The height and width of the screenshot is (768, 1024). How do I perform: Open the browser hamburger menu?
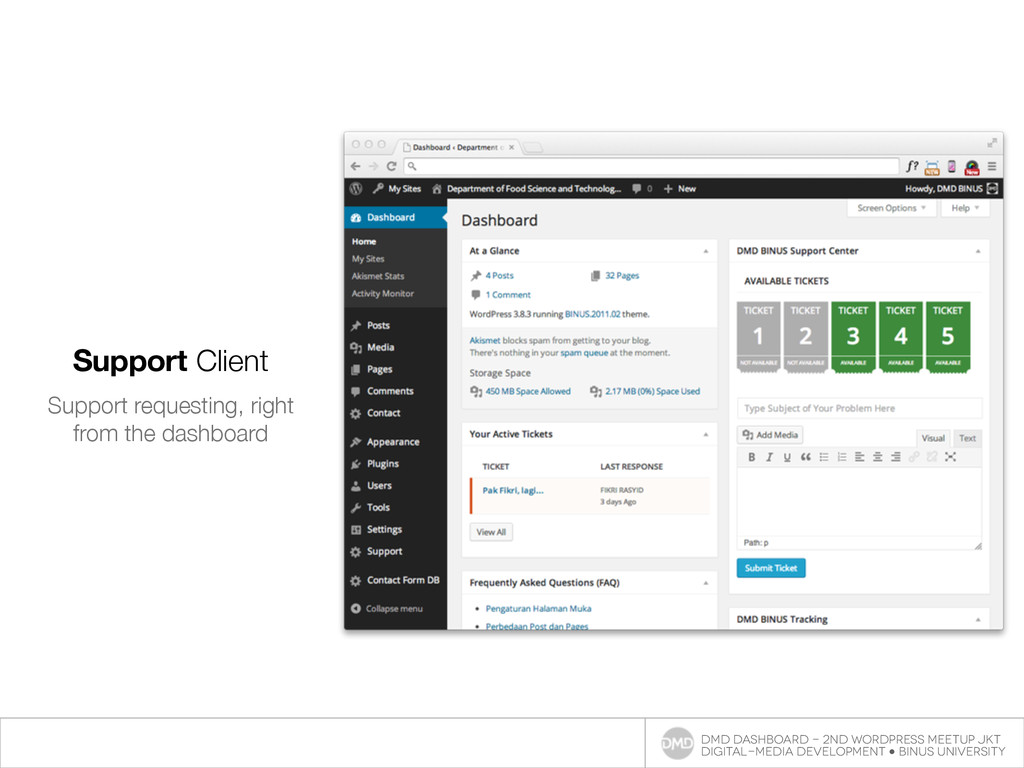tap(991, 167)
